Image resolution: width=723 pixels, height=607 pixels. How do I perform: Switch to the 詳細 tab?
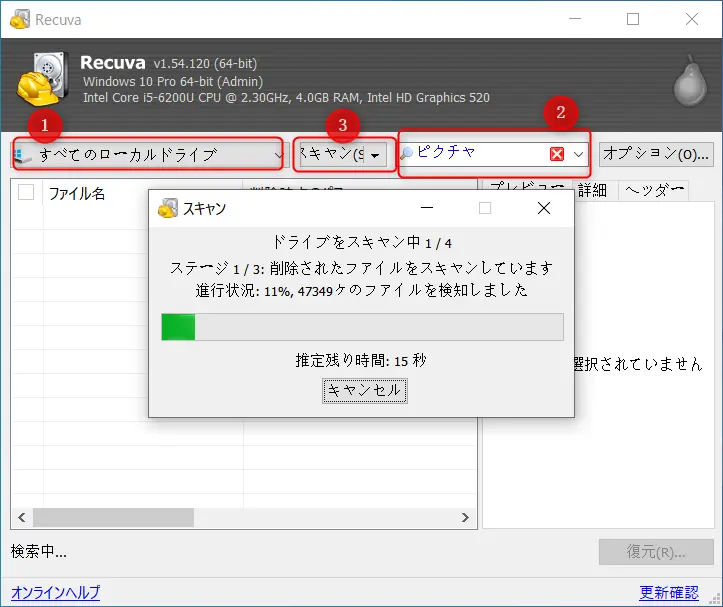point(593,190)
